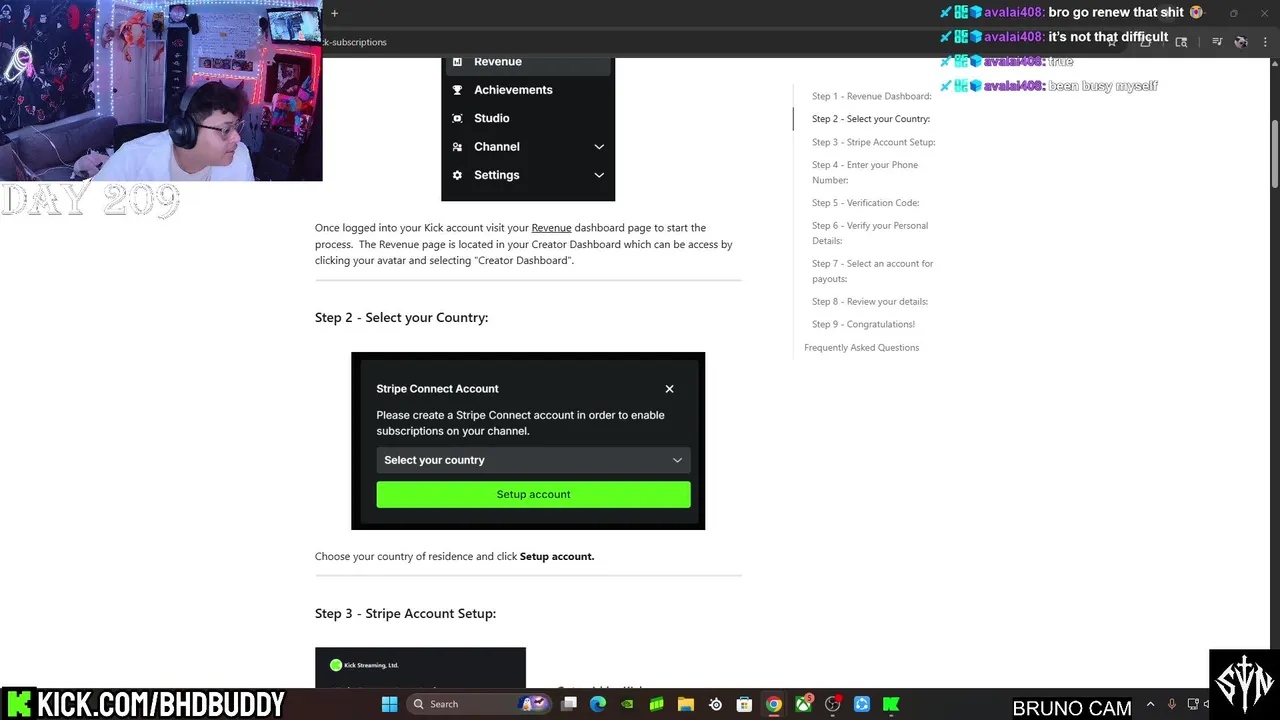Open Microsoft Edge from the taskbar
1280x720 pixels.
click(598, 704)
